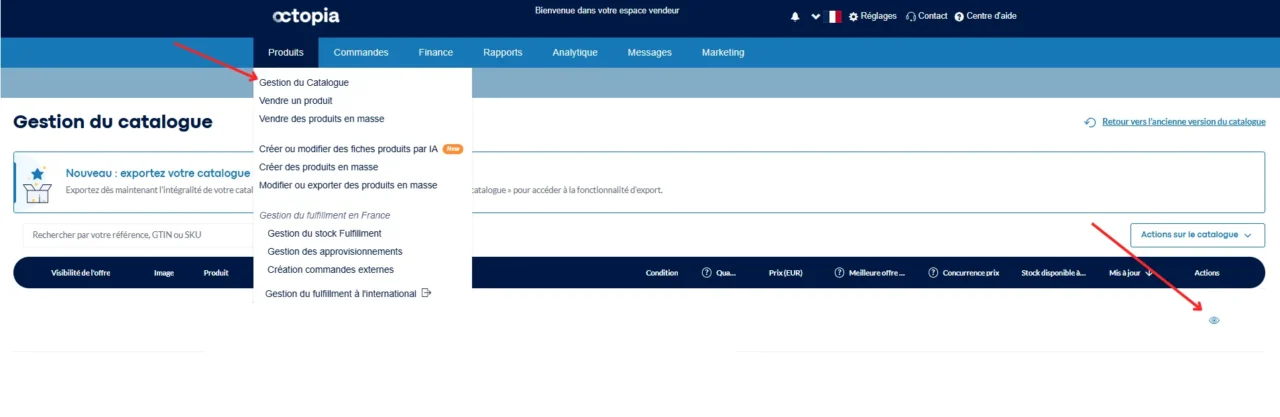Select Gestion du stock Fulfillment entry
The height and width of the screenshot is (417, 1280).
(324, 233)
